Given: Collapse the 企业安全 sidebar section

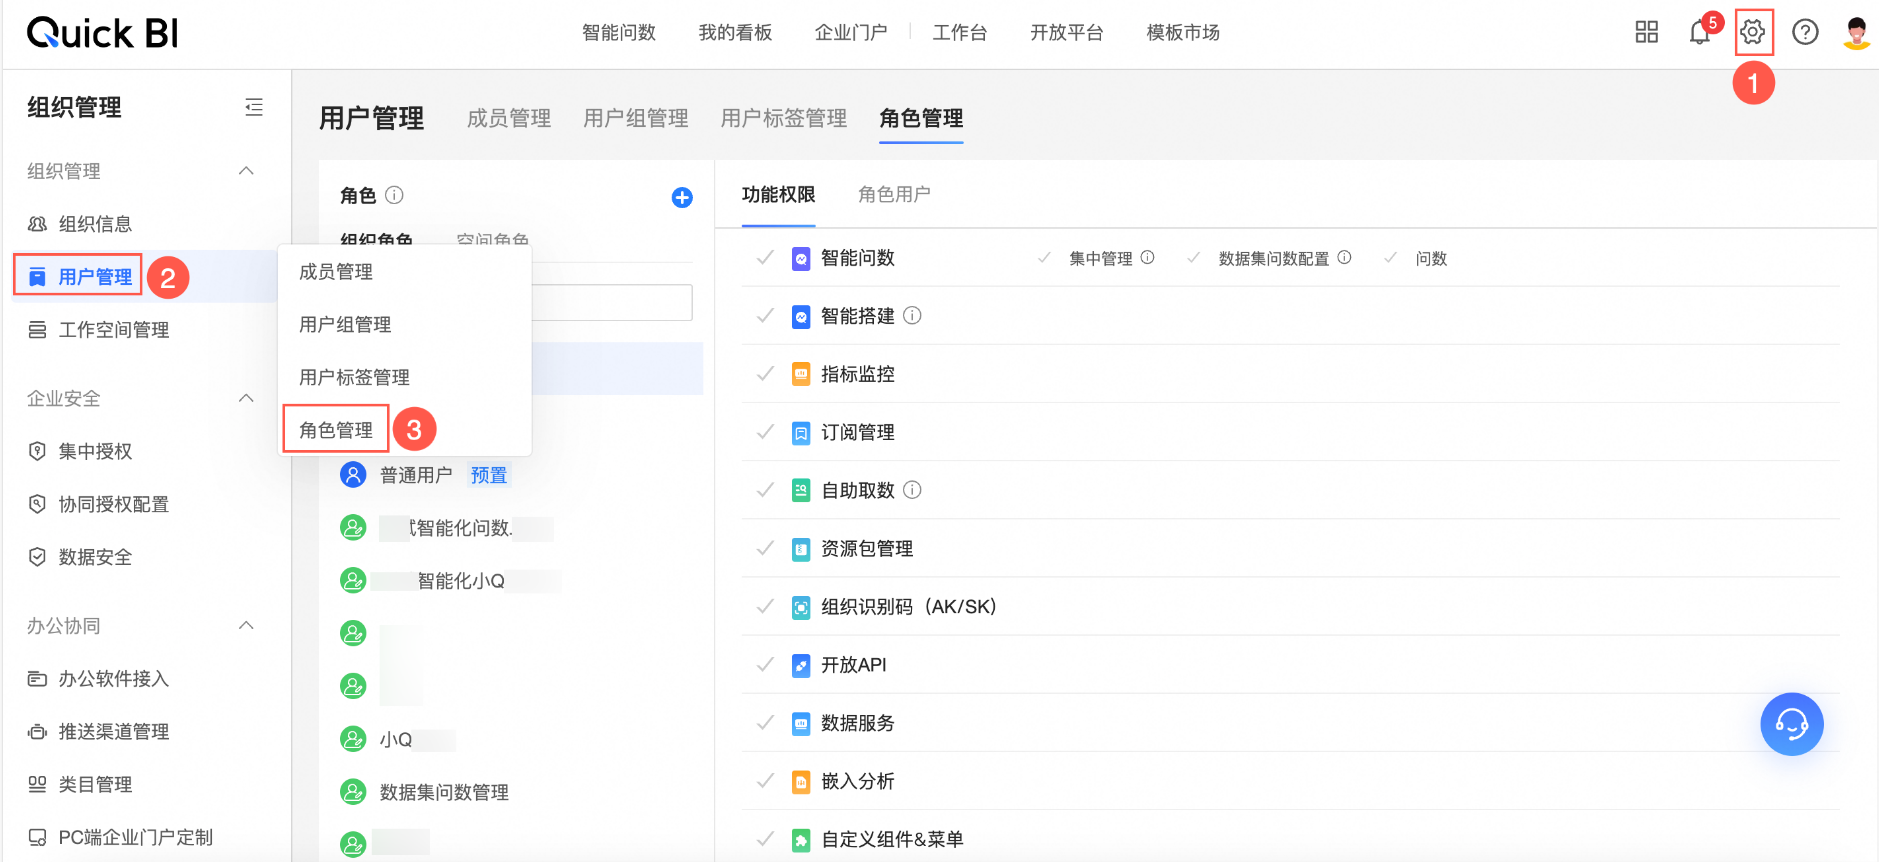Looking at the screenshot, I should [x=246, y=398].
